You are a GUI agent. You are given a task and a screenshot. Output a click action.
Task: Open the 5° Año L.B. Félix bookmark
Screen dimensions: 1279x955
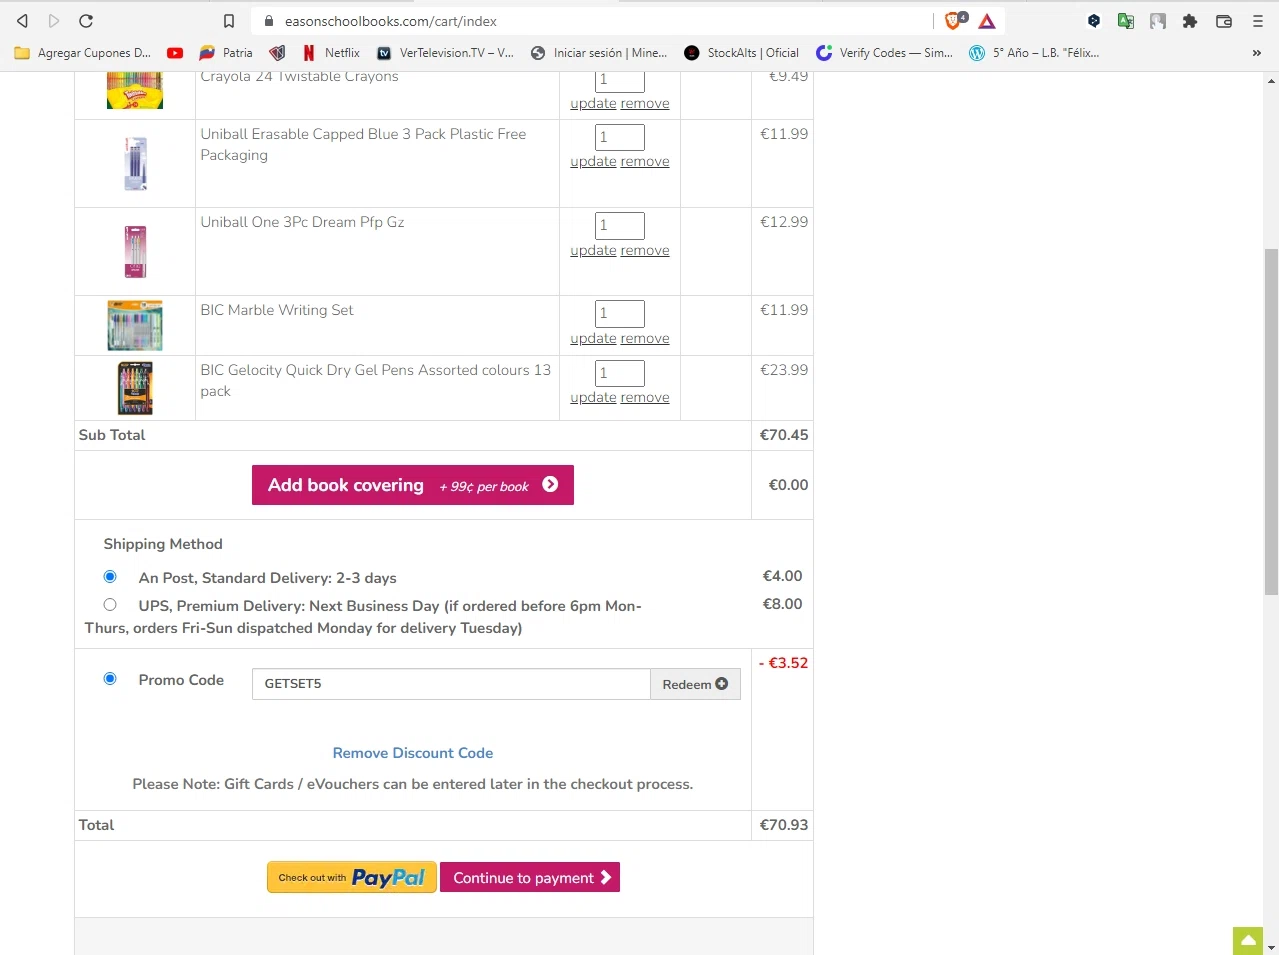click(1034, 53)
